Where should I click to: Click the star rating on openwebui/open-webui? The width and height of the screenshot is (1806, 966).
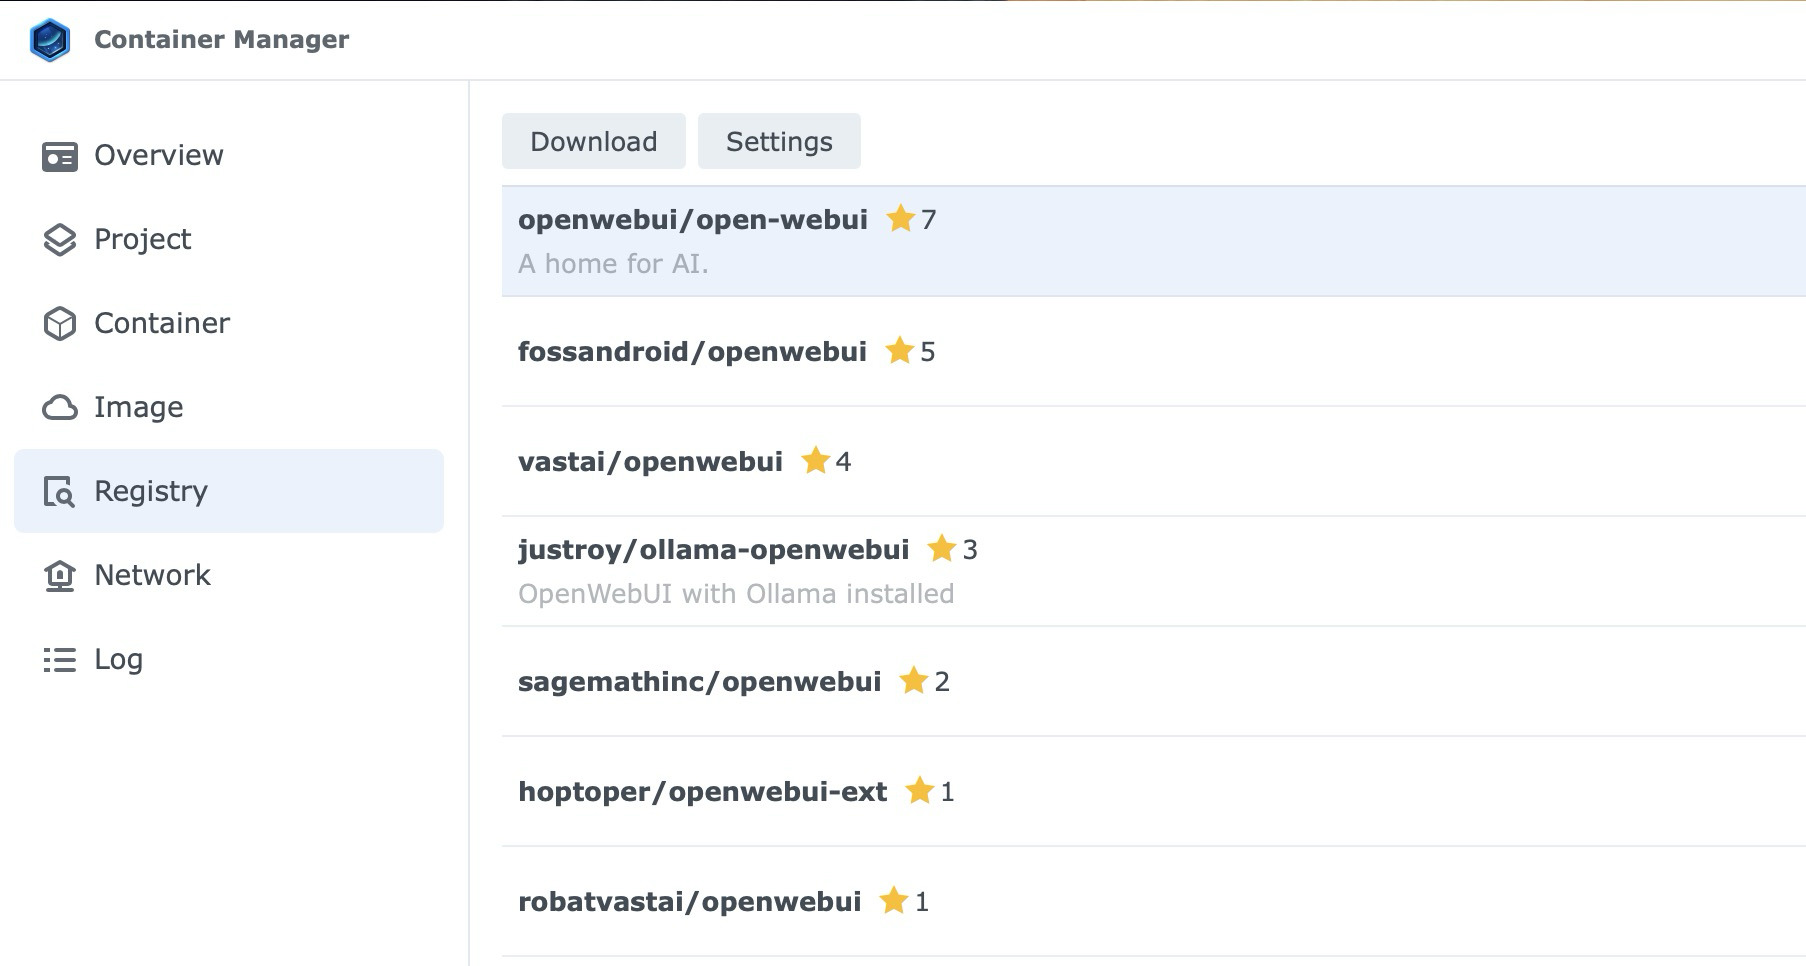coord(901,219)
